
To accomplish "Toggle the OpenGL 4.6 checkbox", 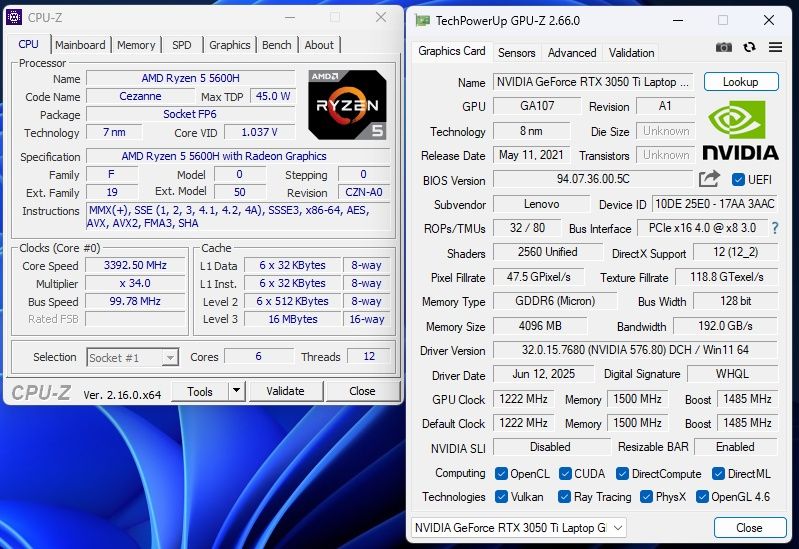I will 702,496.
